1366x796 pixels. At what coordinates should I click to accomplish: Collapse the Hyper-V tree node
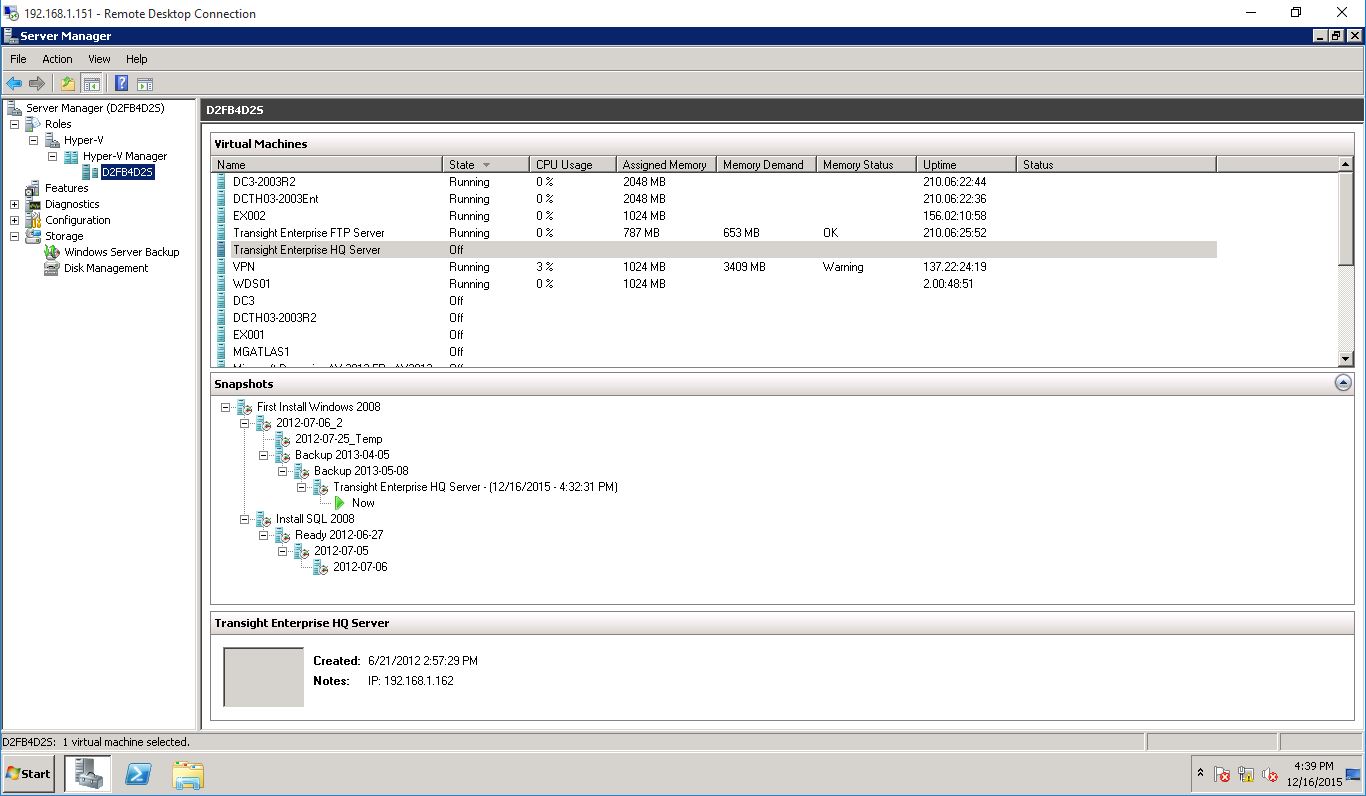click(x=34, y=140)
